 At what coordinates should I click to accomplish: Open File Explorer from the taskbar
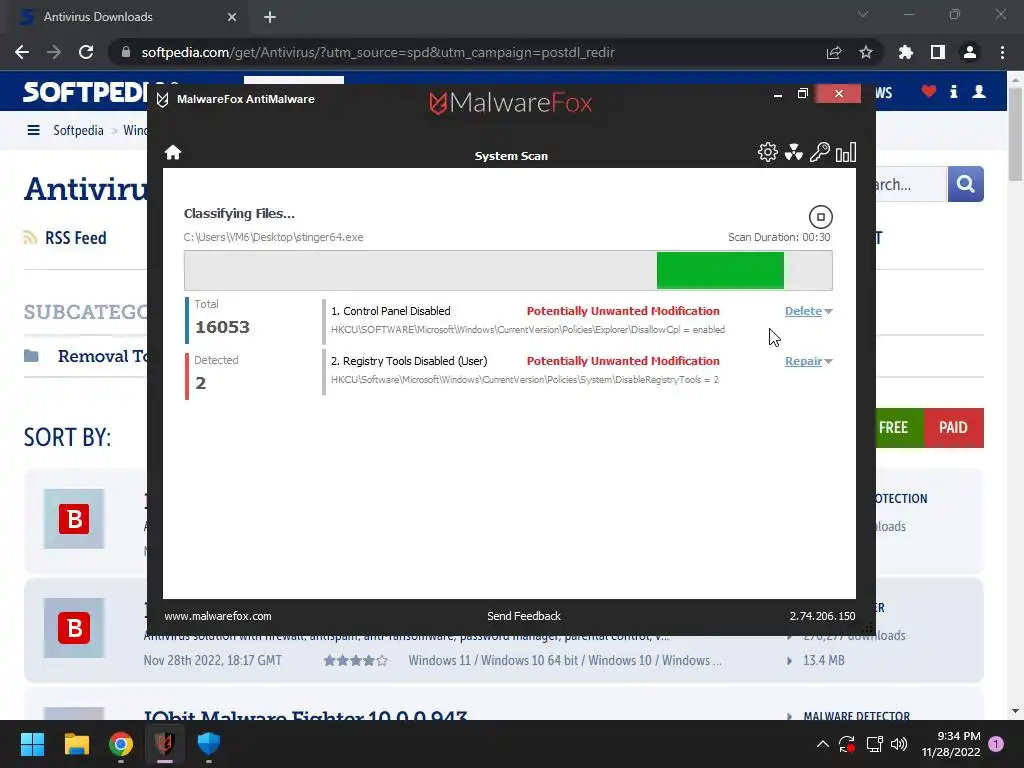coord(76,744)
